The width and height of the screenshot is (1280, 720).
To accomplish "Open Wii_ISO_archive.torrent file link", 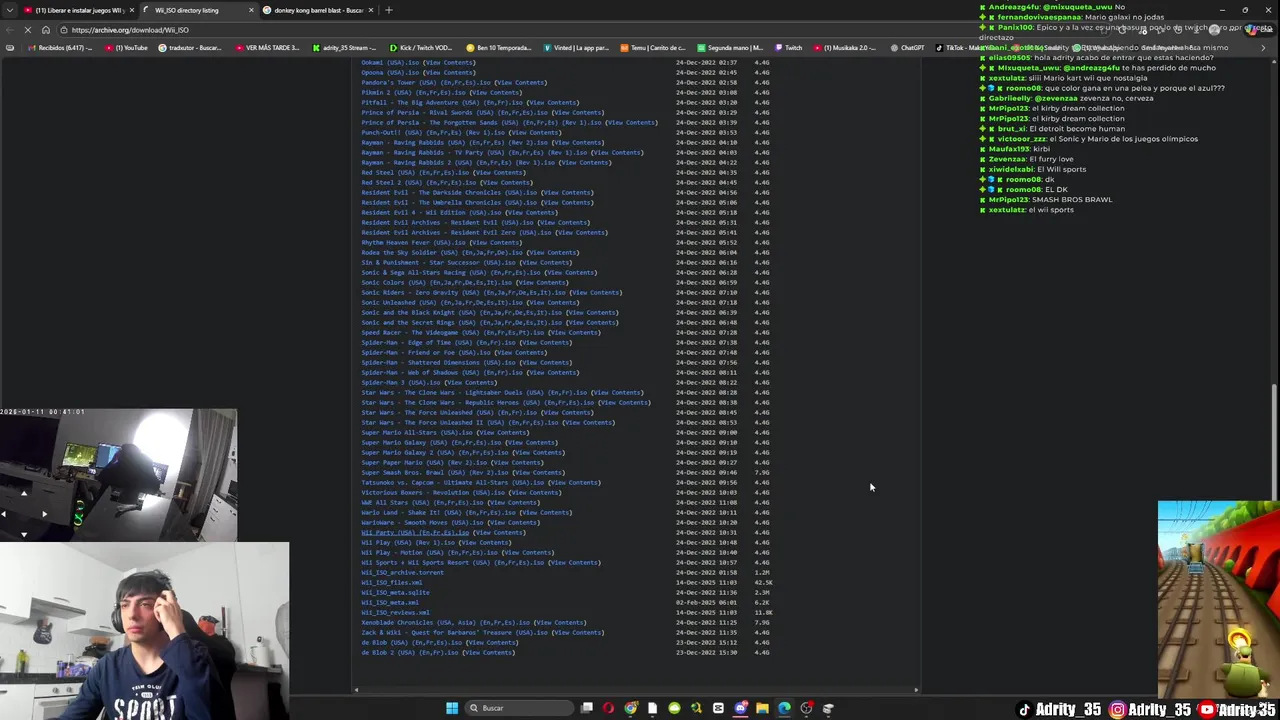I will 402,572.
